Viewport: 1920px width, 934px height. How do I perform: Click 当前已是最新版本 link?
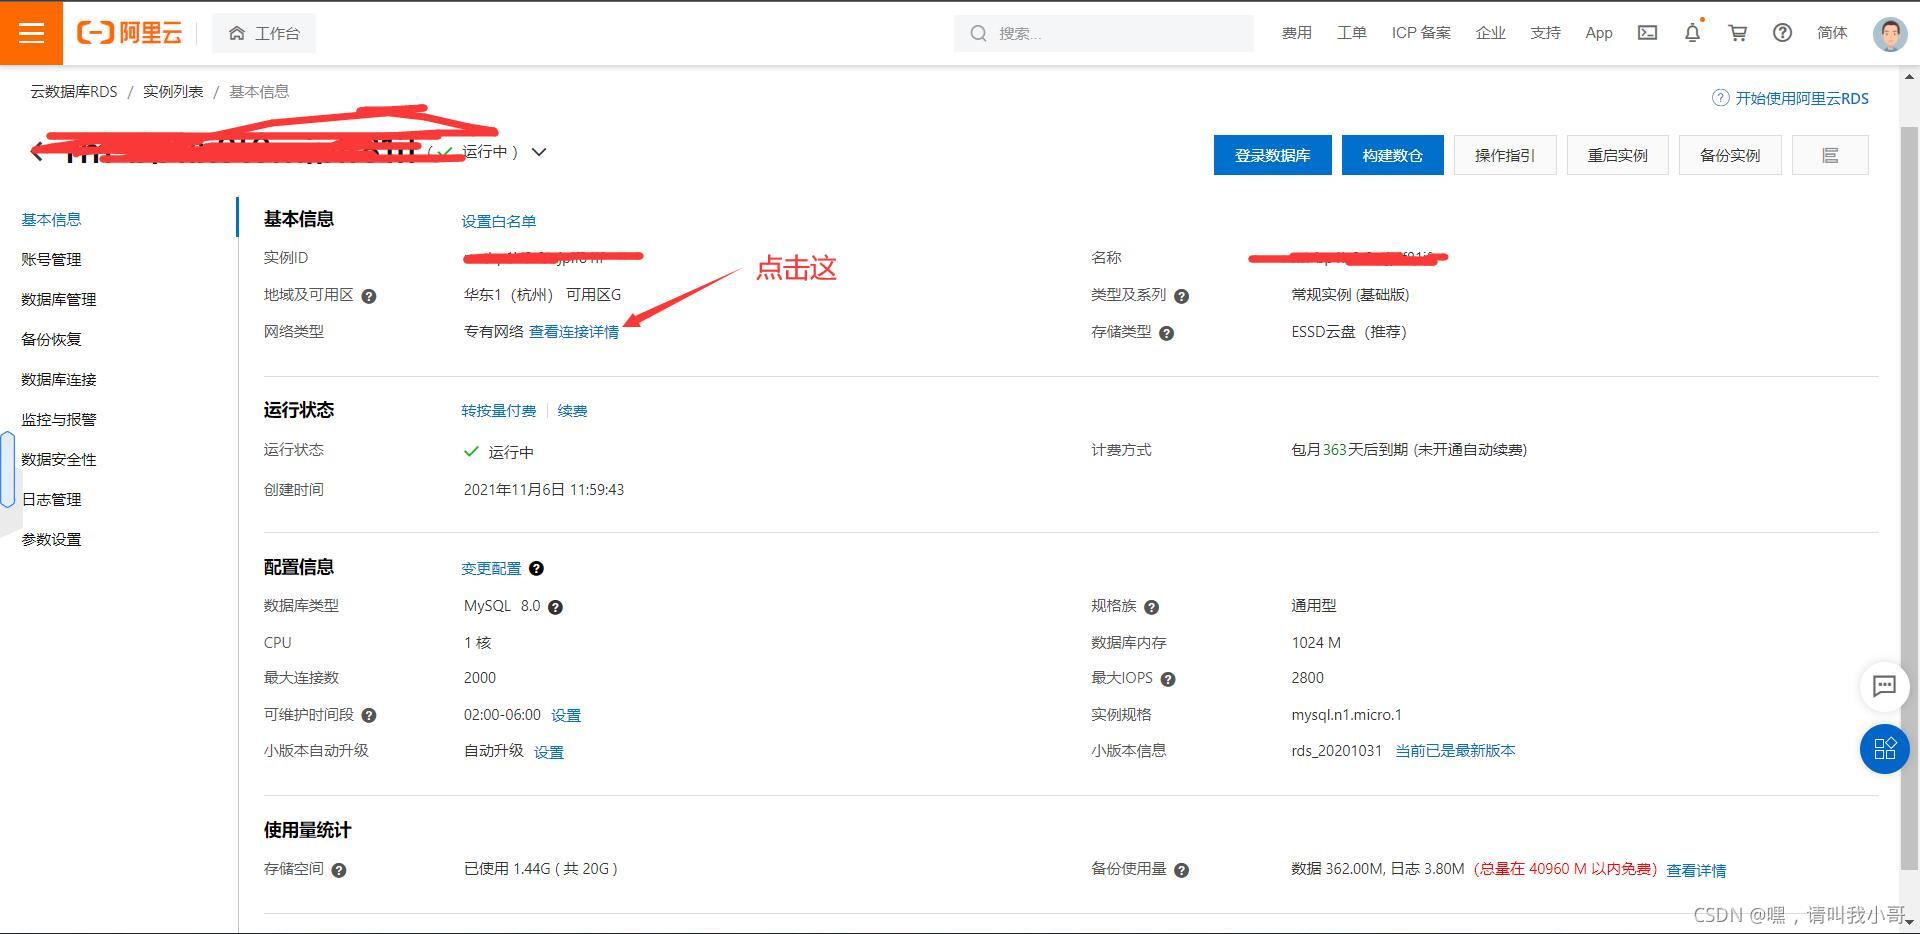pos(1455,751)
